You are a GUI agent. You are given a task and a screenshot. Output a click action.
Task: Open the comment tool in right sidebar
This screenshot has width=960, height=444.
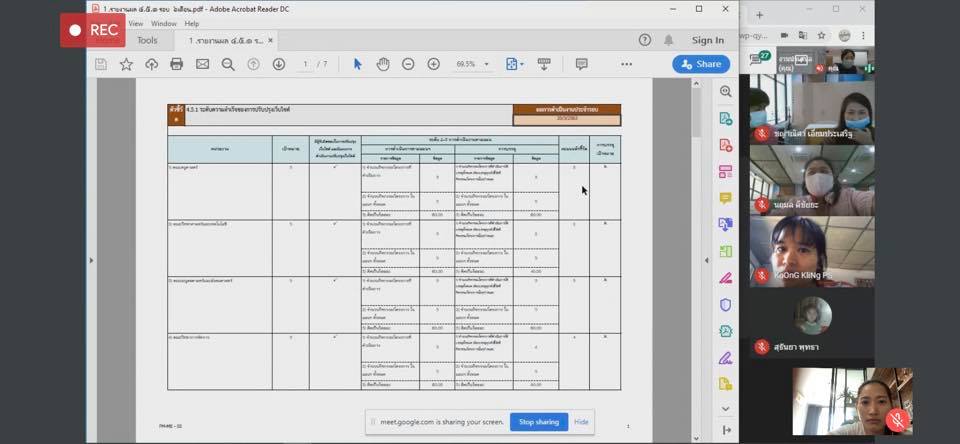tap(725, 198)
